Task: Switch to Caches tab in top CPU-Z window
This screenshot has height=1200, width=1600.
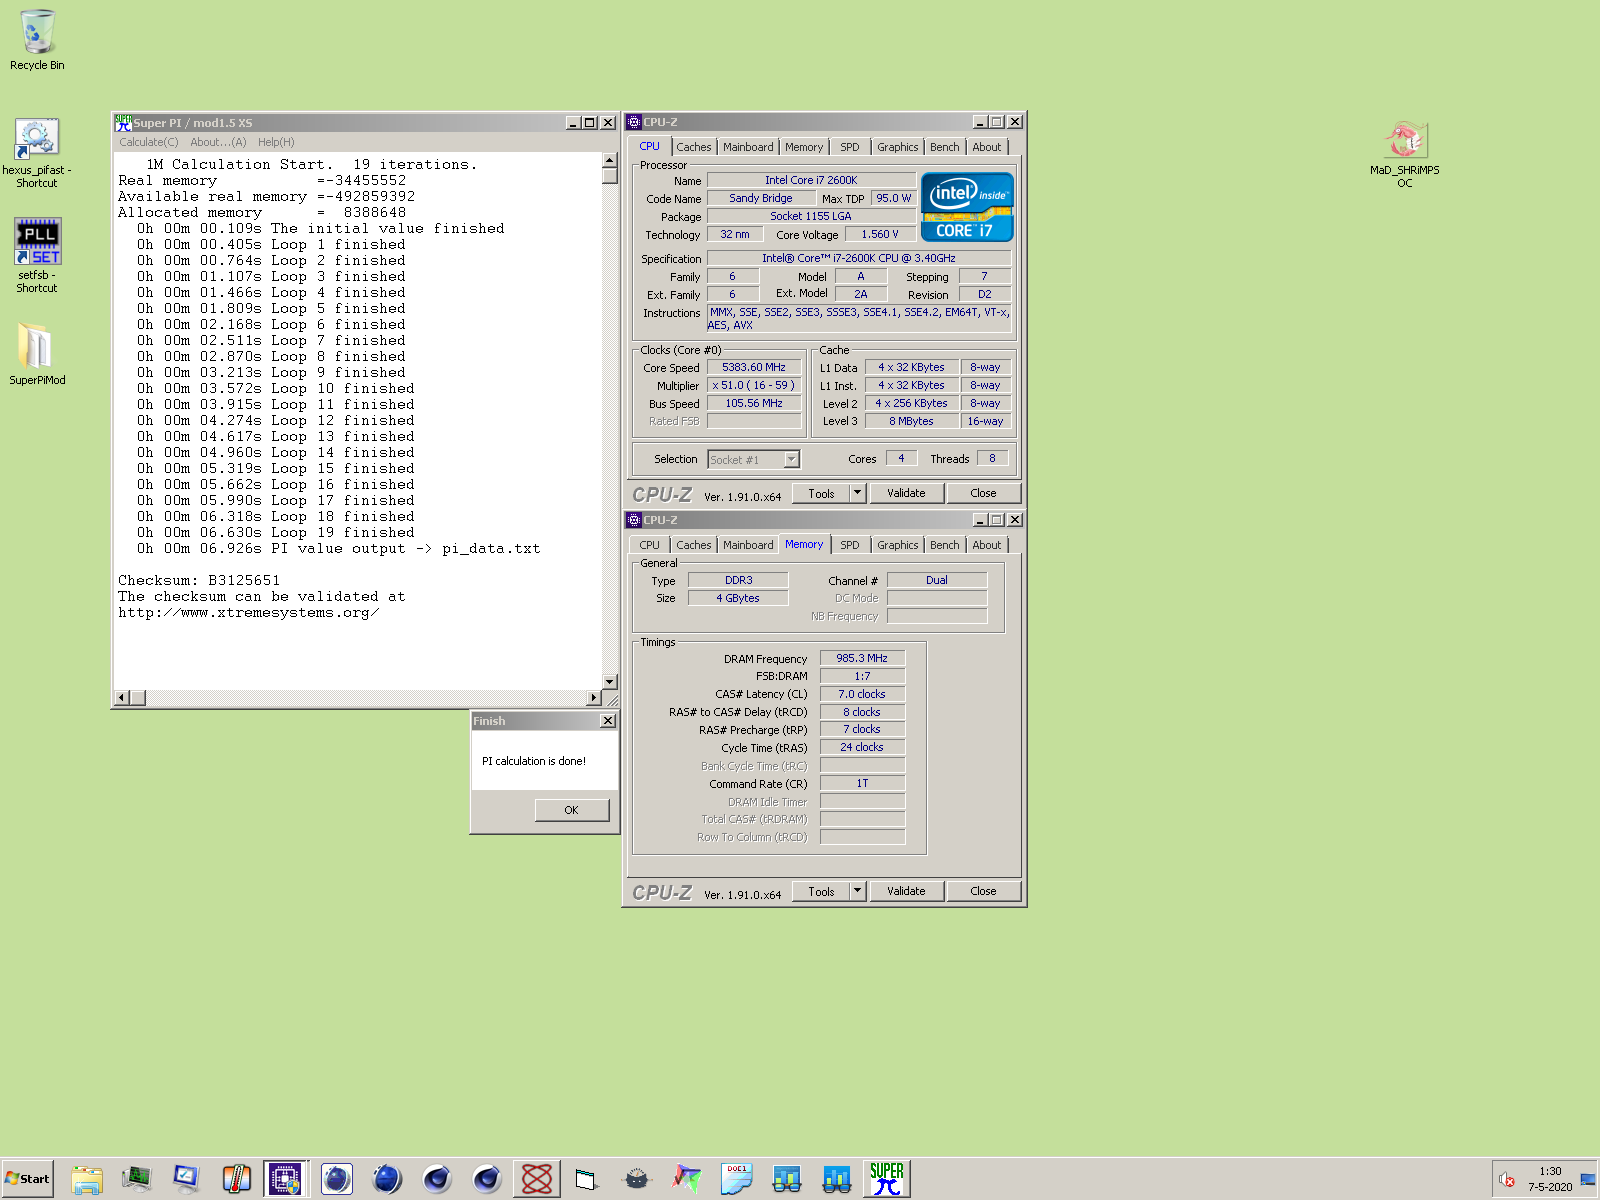Action: pyautogui.click(x=693, y=147)
